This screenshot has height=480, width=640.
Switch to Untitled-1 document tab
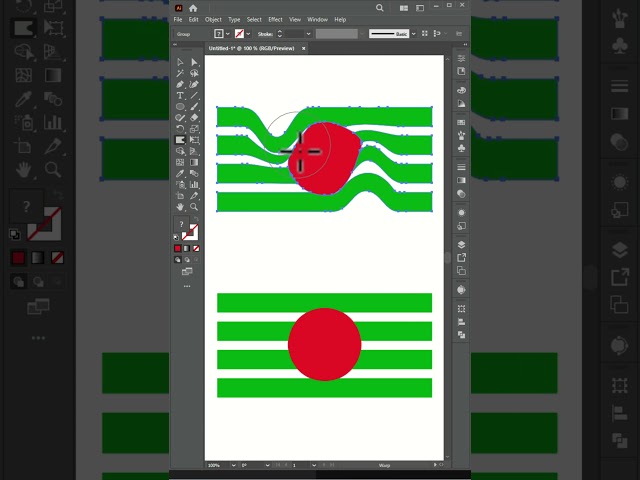[251, 48]
